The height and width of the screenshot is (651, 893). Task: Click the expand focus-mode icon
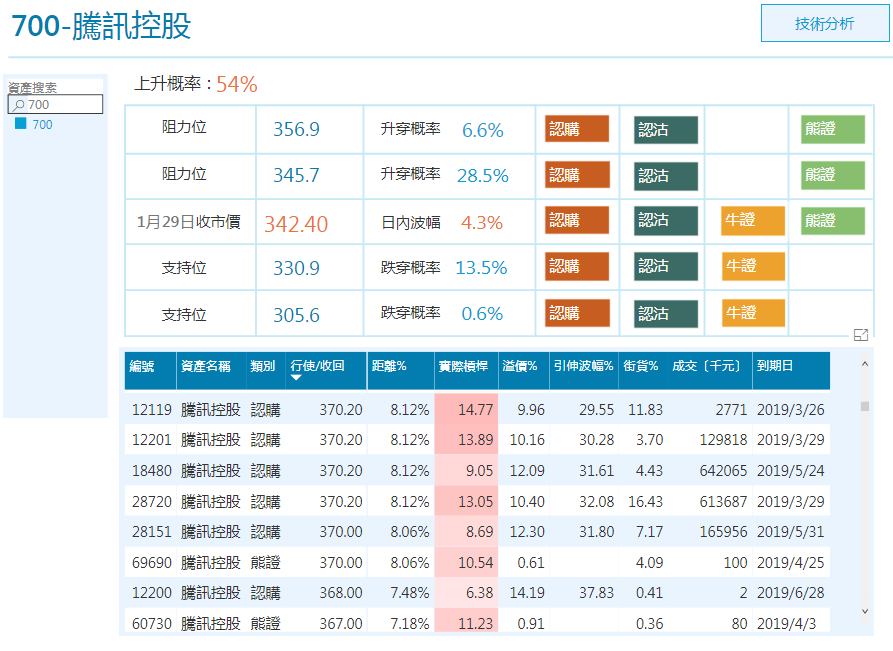(x=861, y=335)
